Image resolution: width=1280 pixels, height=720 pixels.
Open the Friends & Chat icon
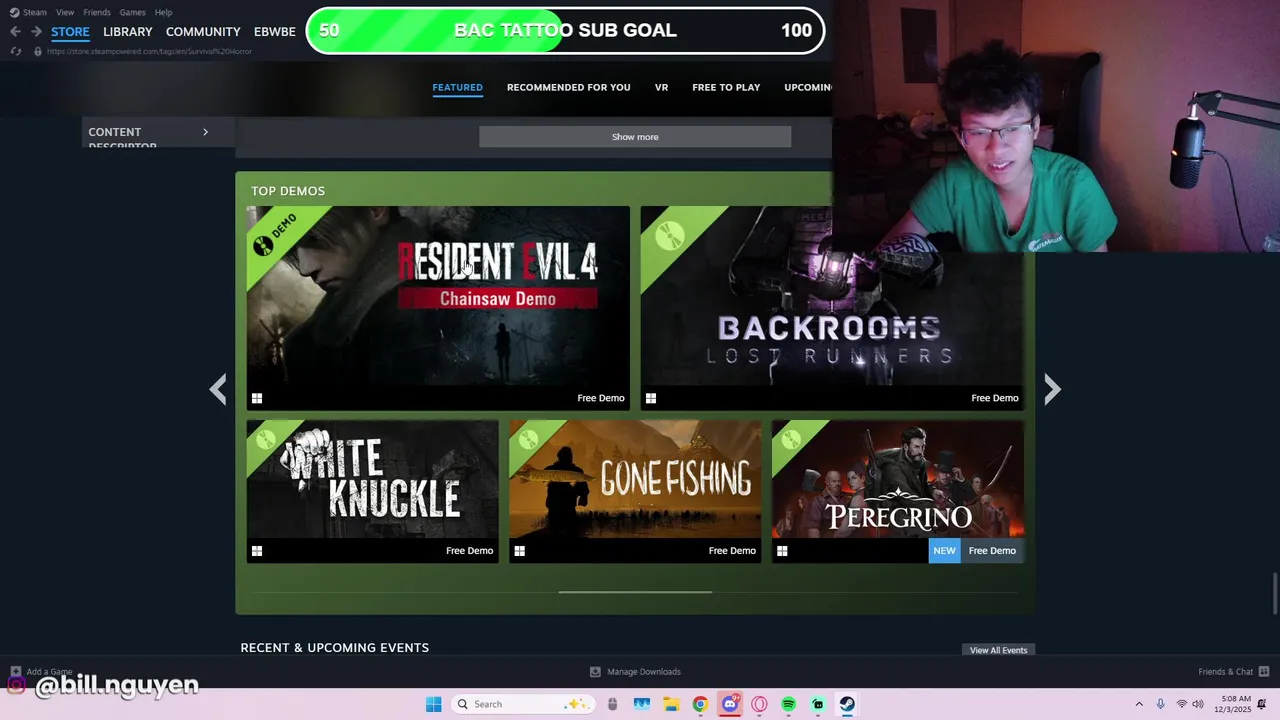coord(1264,672)
